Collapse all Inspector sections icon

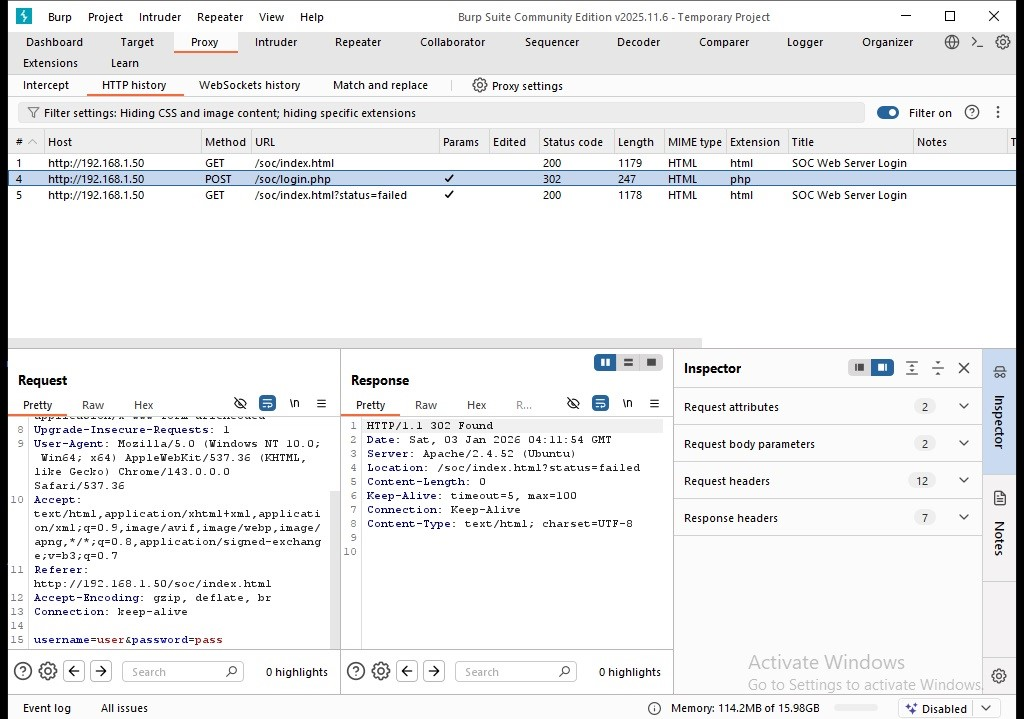(938, 368)
